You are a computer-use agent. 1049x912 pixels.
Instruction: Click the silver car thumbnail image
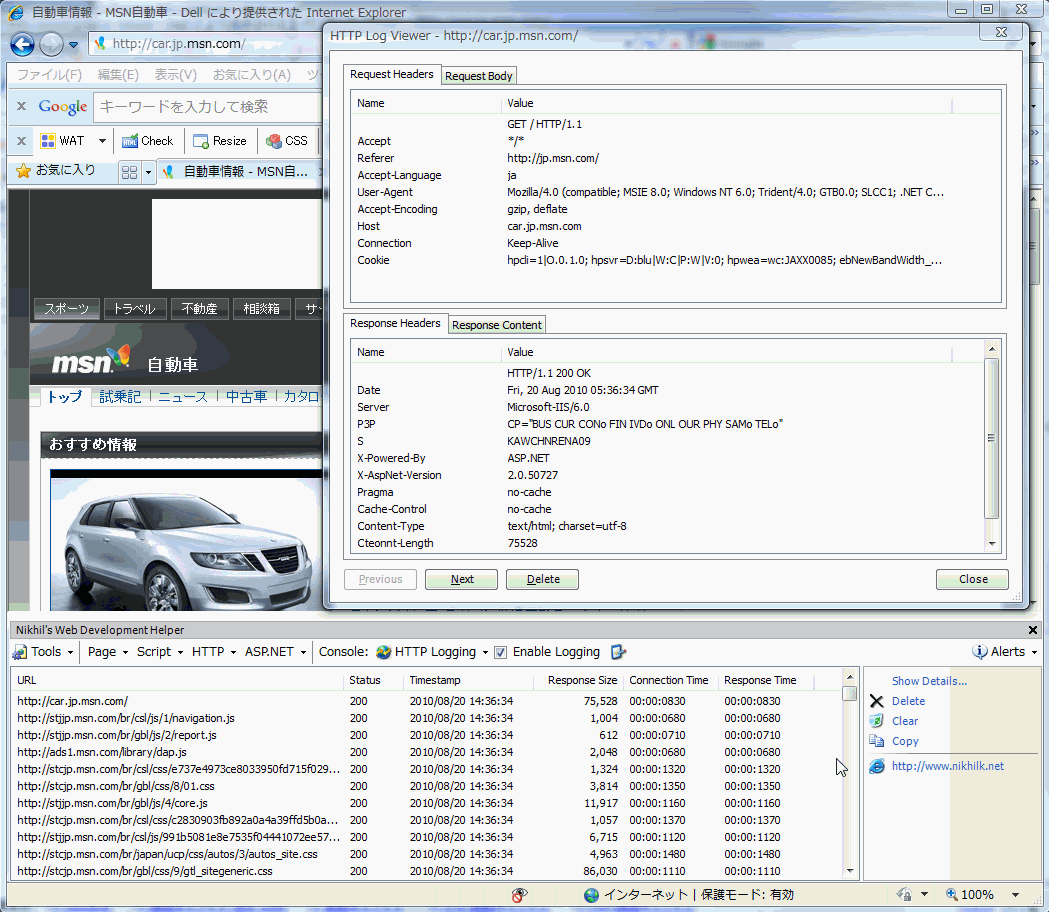[187, 543]
